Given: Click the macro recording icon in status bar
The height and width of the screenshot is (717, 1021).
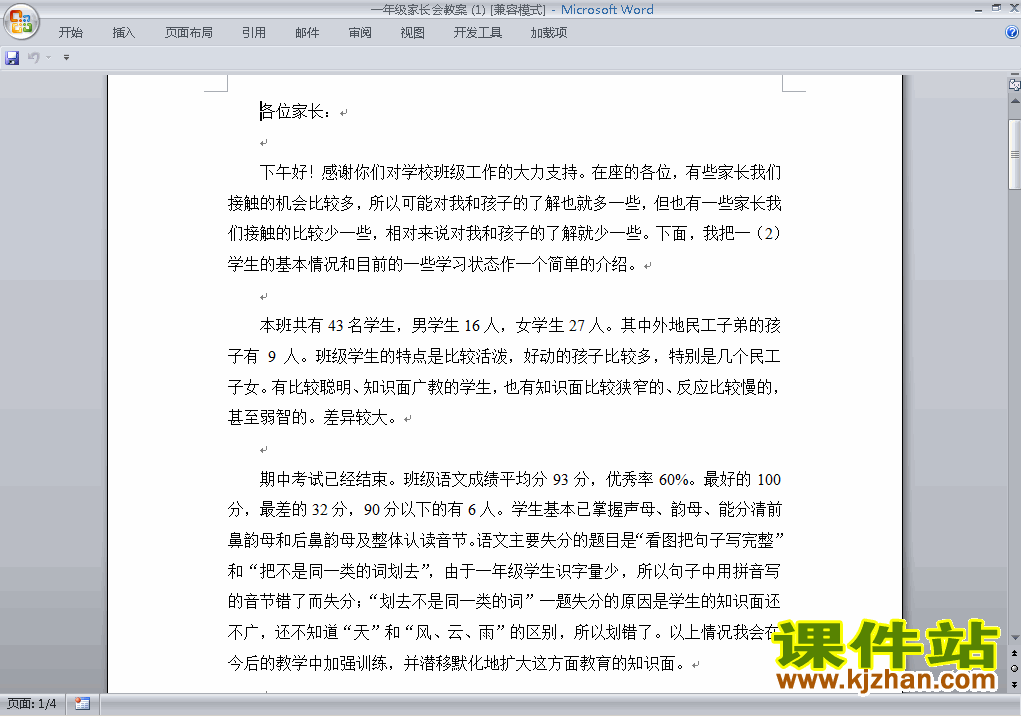Looking at the screenshot, I should (x=82, y=704).
